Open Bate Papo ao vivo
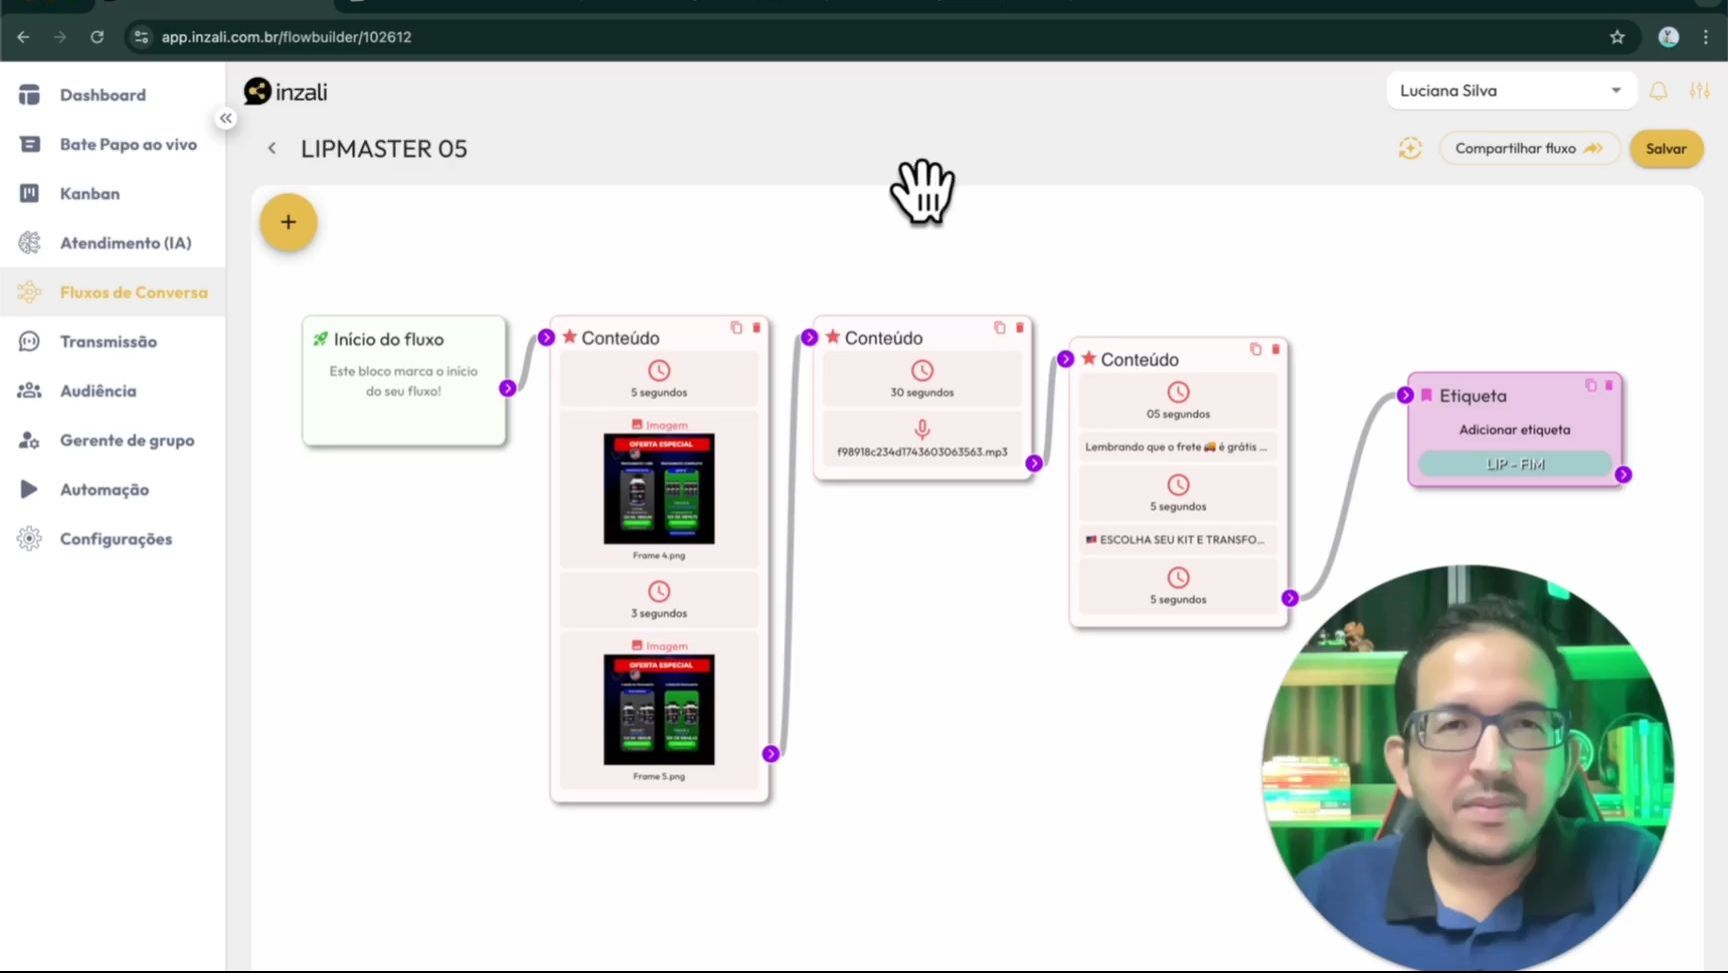Screen dimensions: 1728x973 (x=128, y=144)
